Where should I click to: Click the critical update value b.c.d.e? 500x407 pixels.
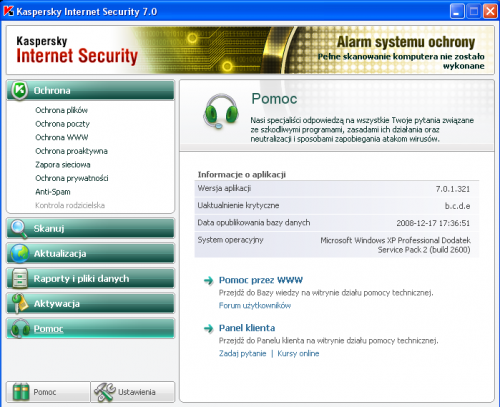457,206
